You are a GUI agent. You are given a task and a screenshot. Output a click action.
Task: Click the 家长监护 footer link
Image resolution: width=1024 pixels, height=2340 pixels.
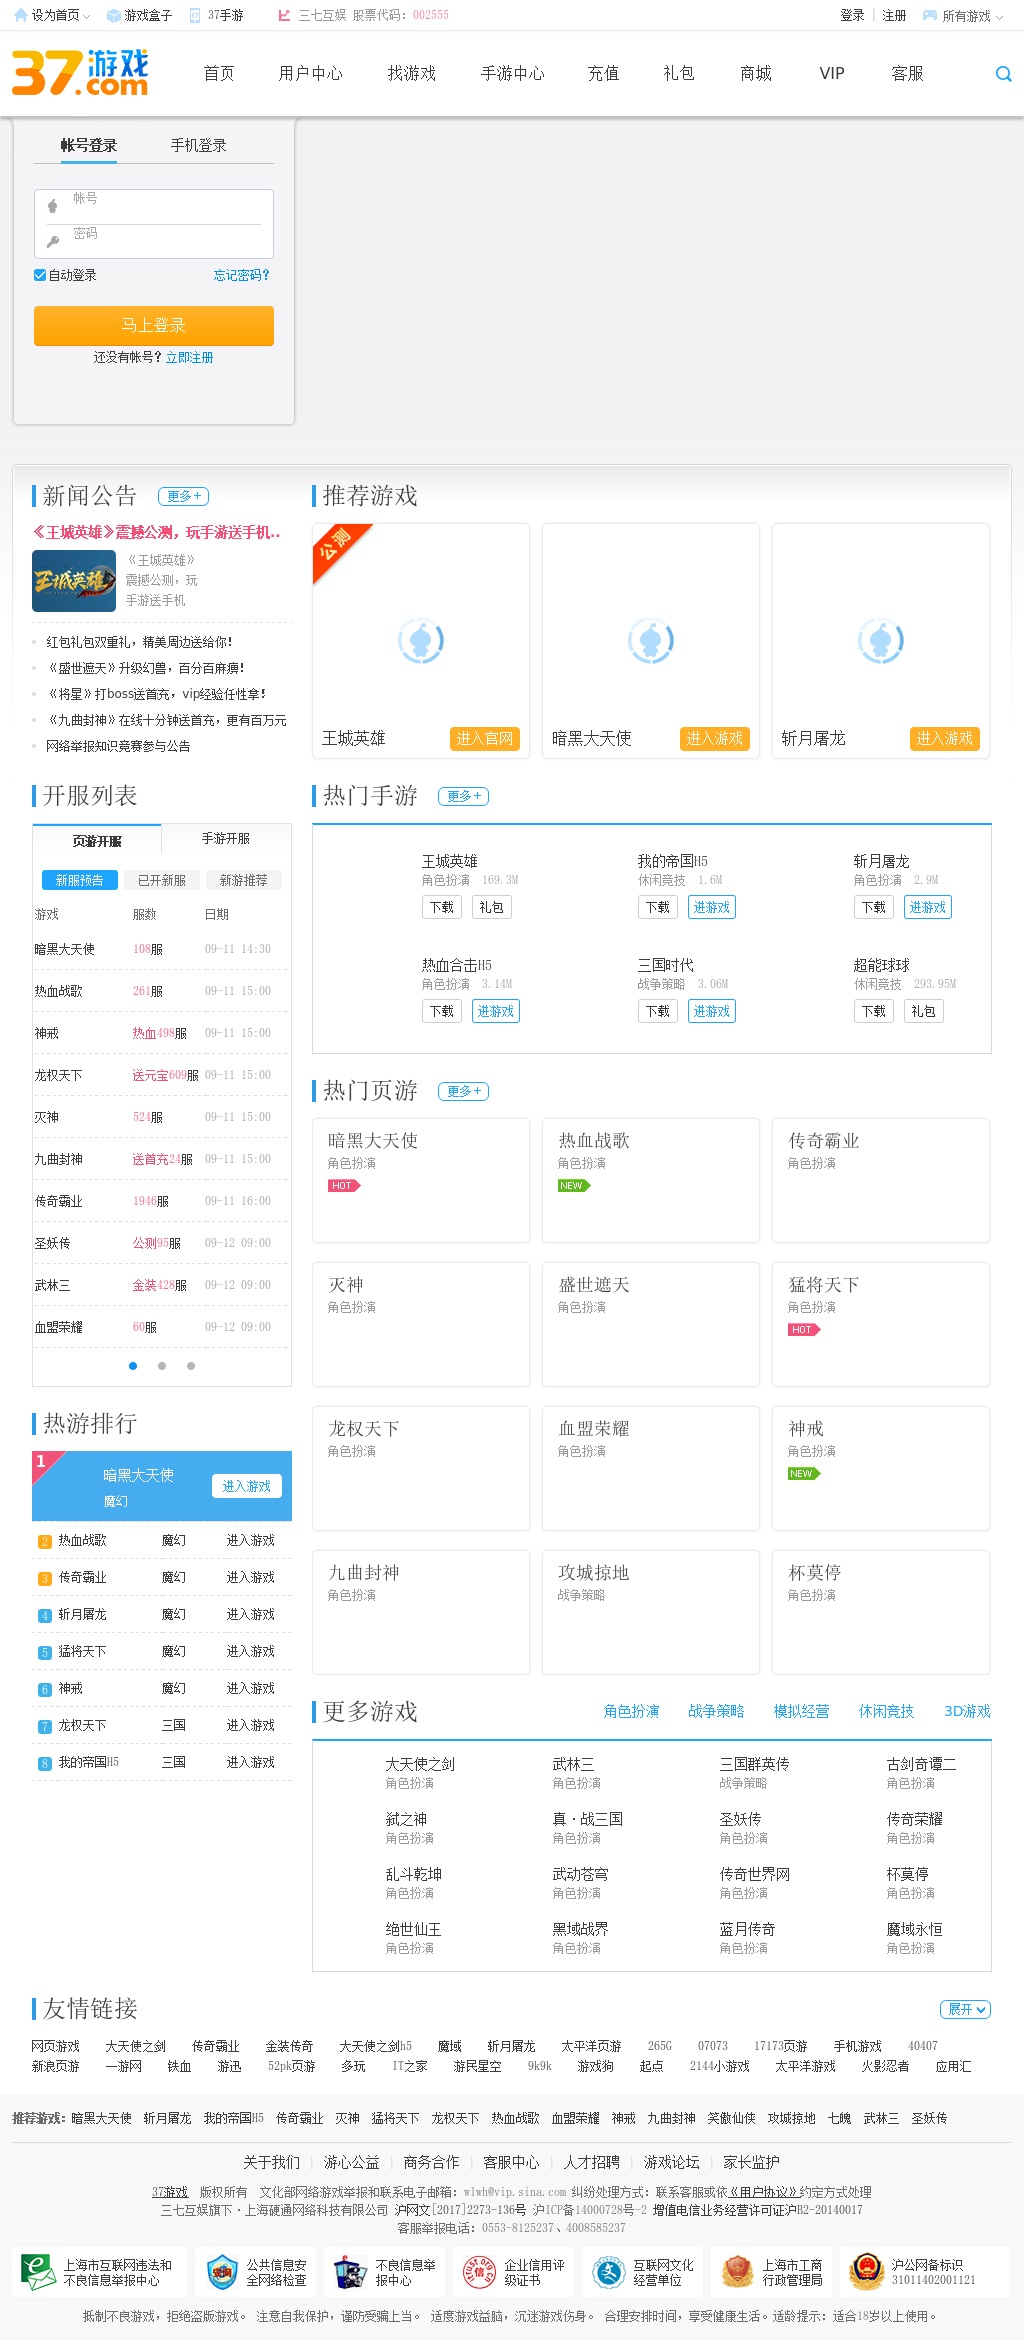click(751, 2162)
